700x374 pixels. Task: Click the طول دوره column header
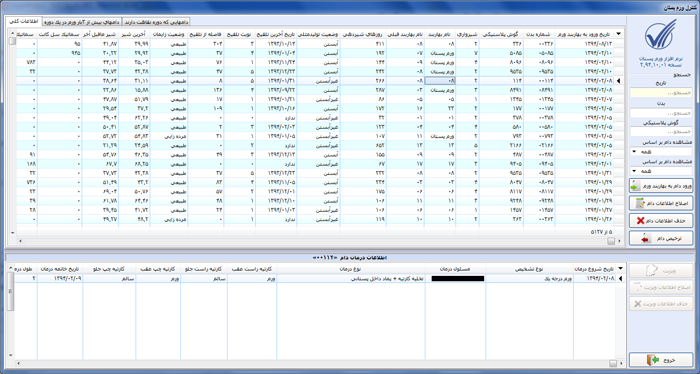pos(25,269)
